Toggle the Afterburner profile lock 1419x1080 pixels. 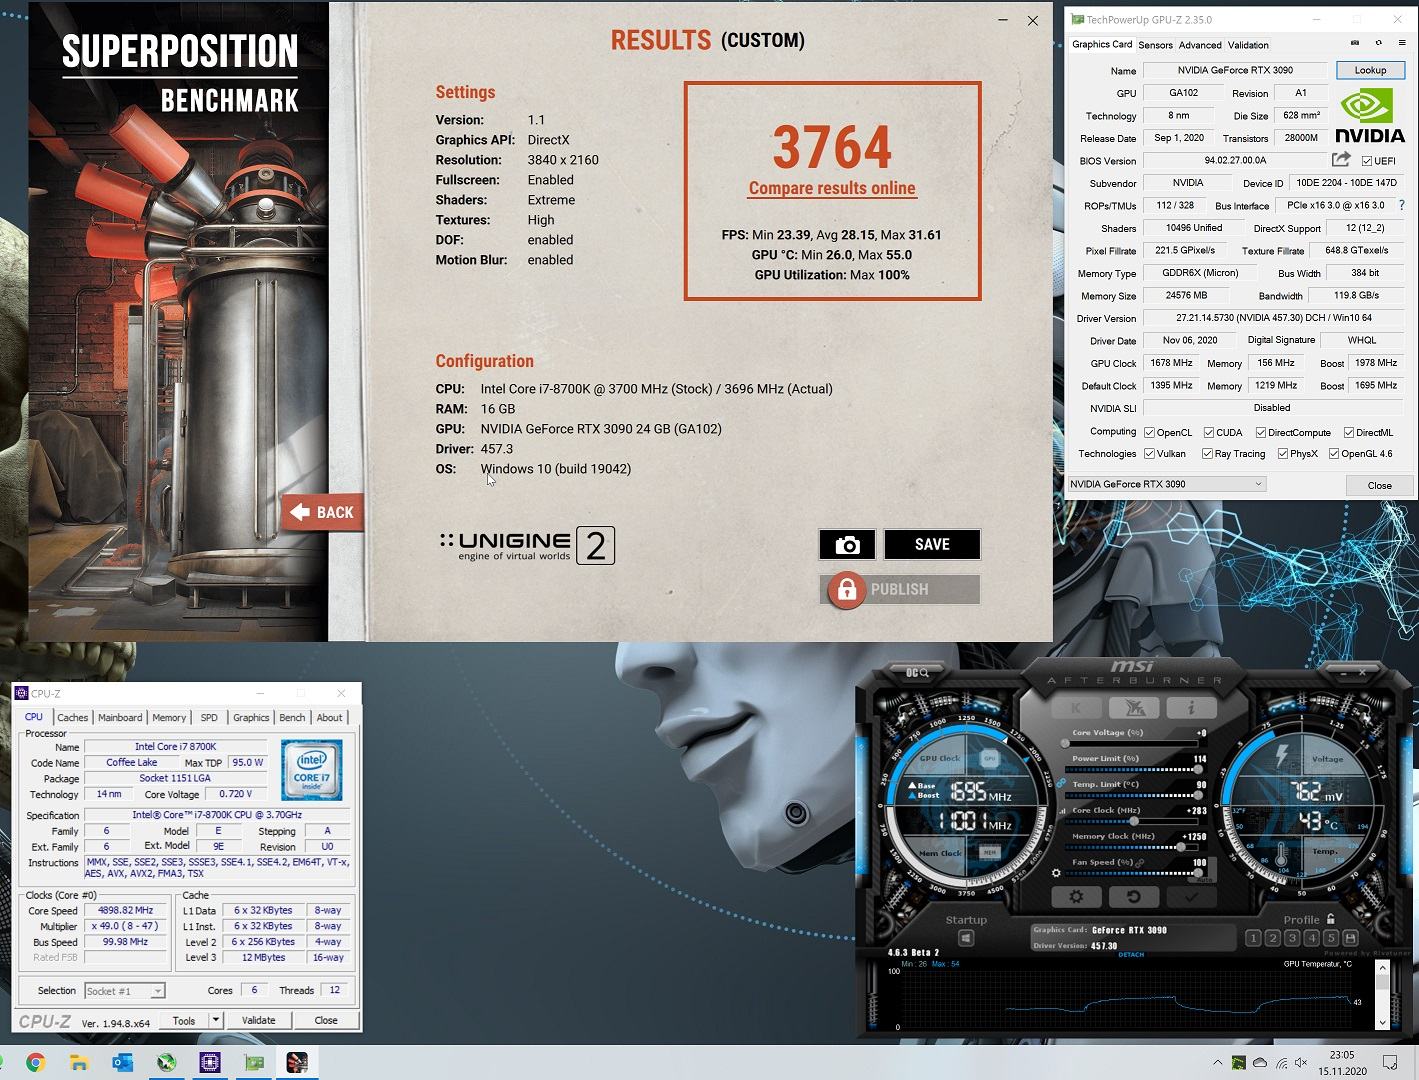[x=1331, y=919]
